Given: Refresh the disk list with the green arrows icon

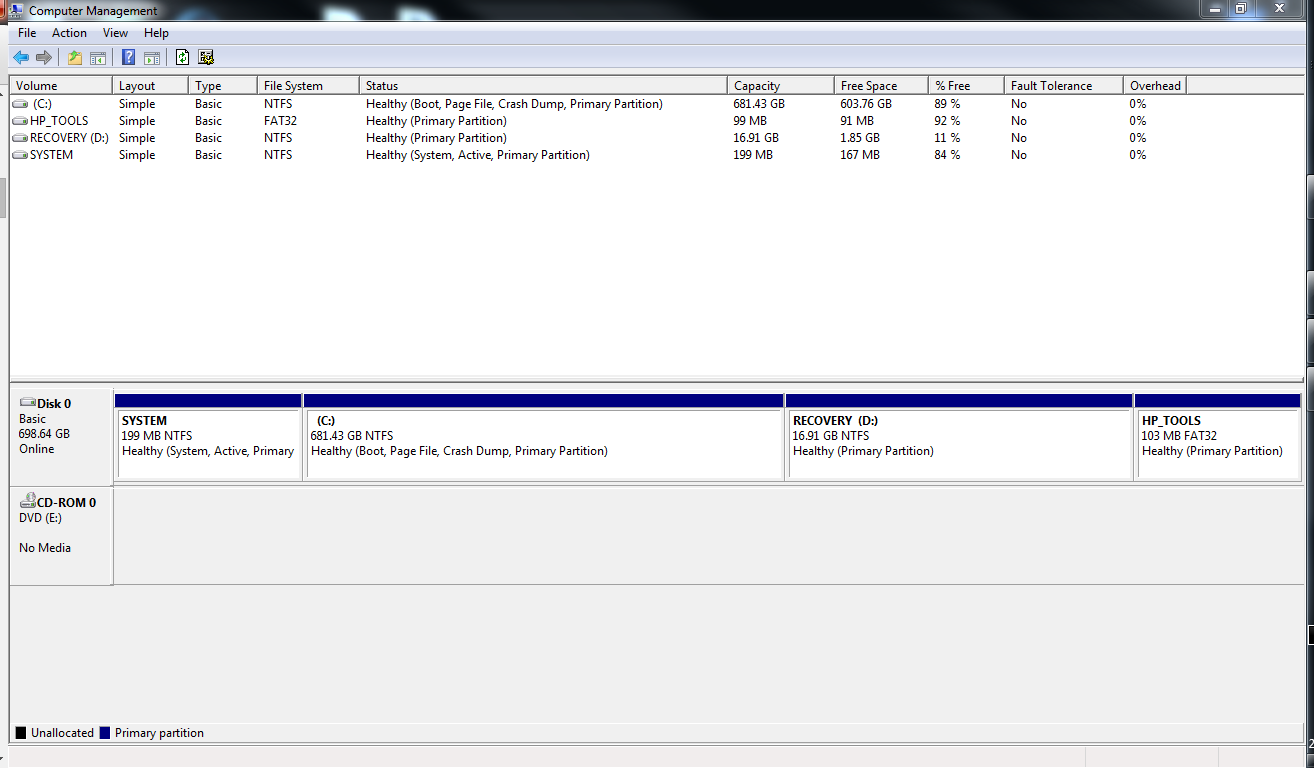Looking at the screenshot, I should click(x=182, y=57).
